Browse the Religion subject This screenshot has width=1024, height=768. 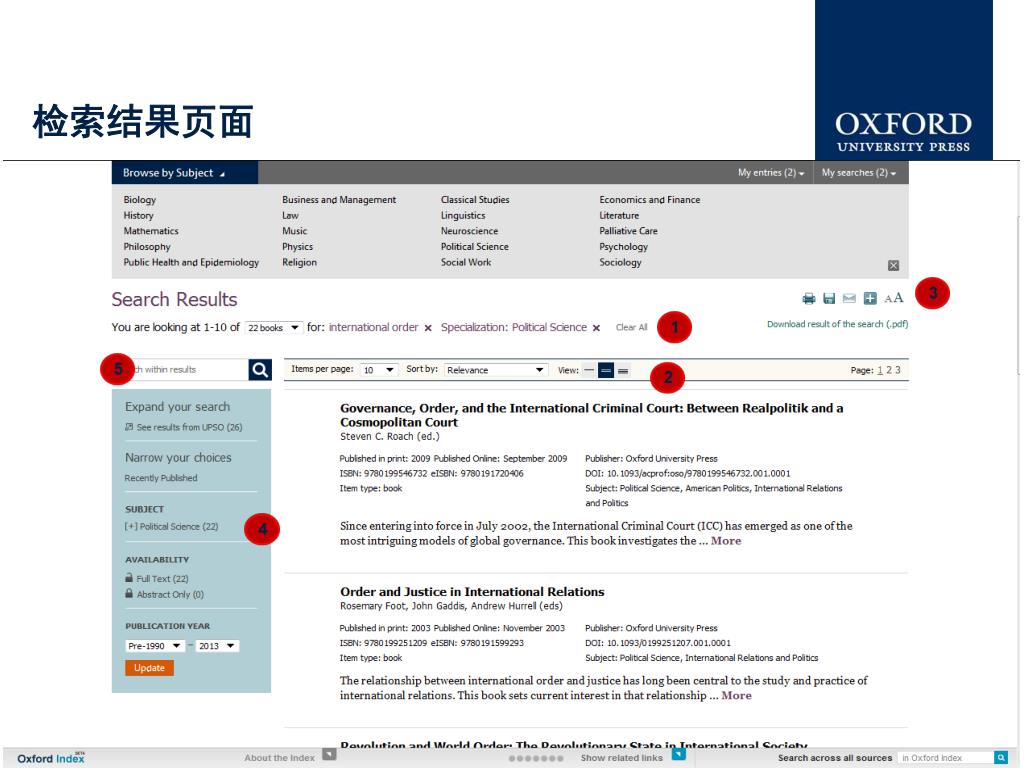point(299,263)
